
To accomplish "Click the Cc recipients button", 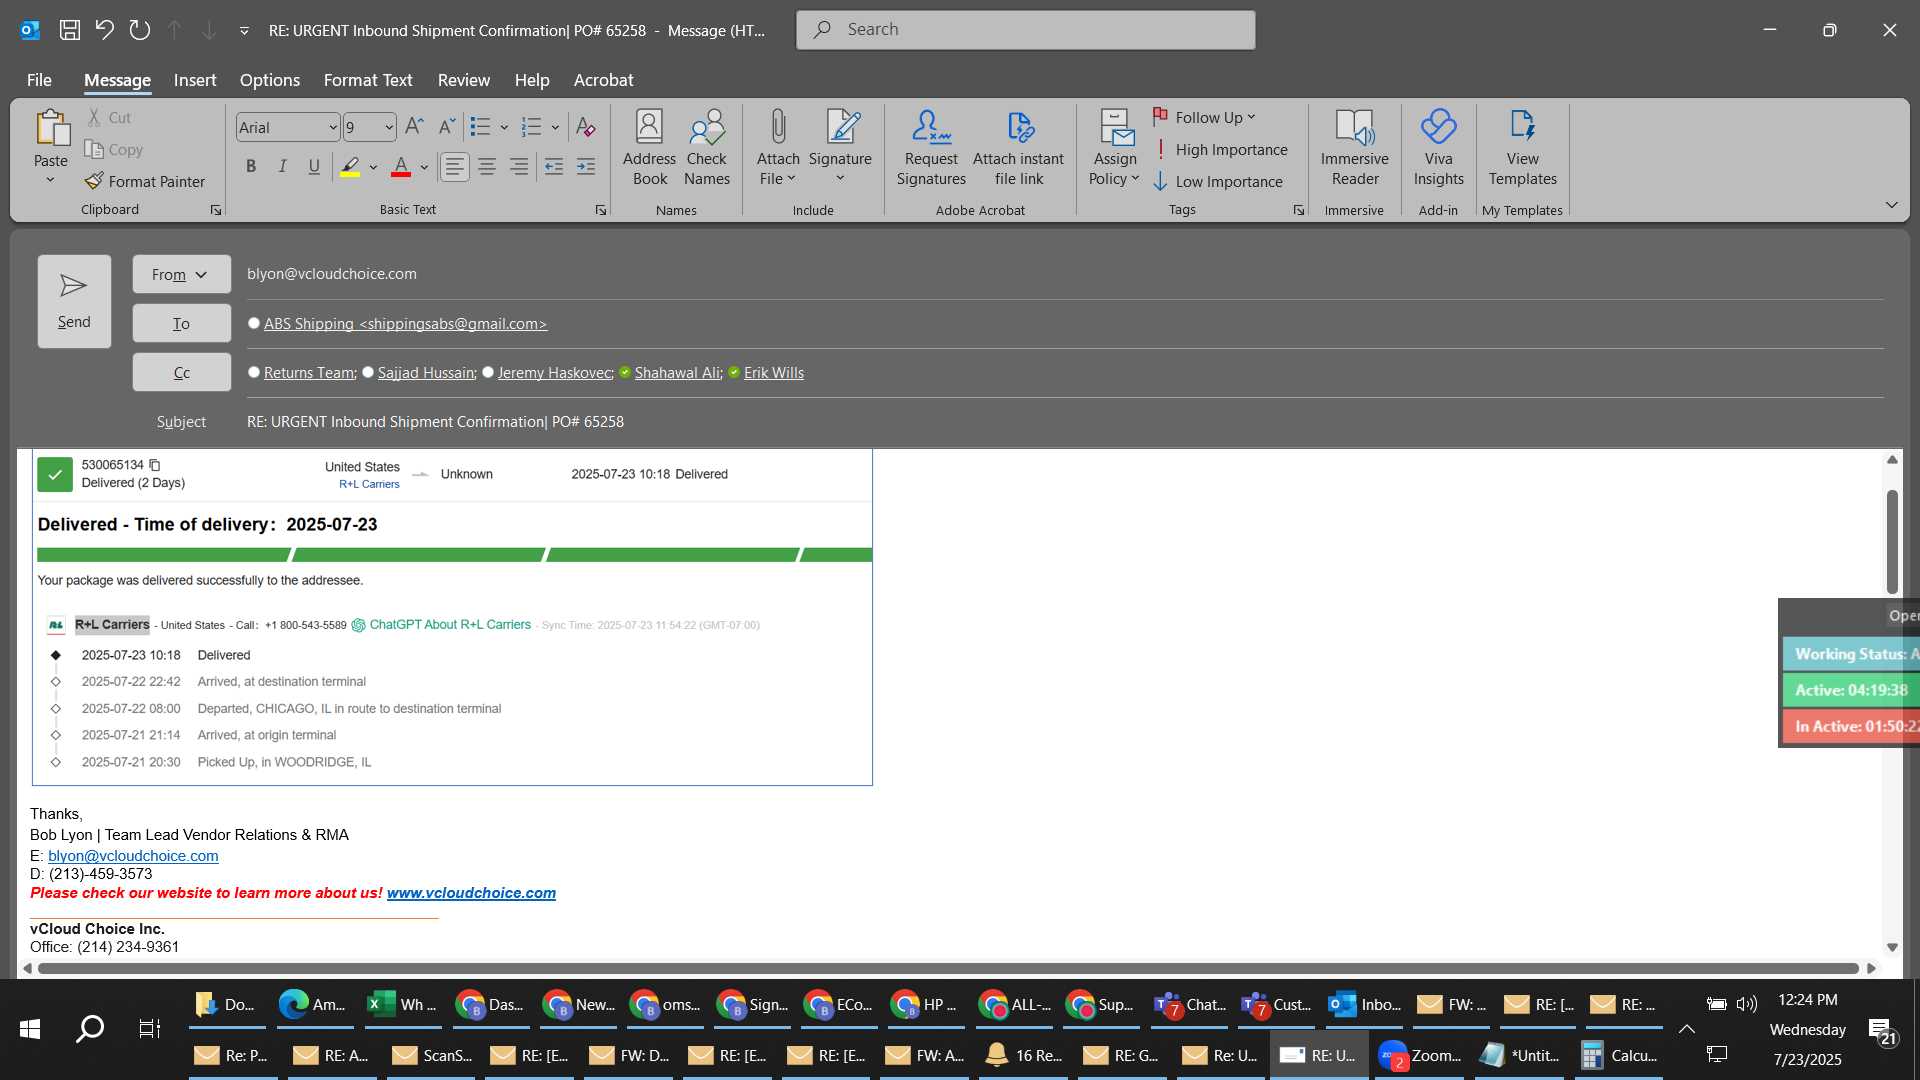I will (181, 372).
